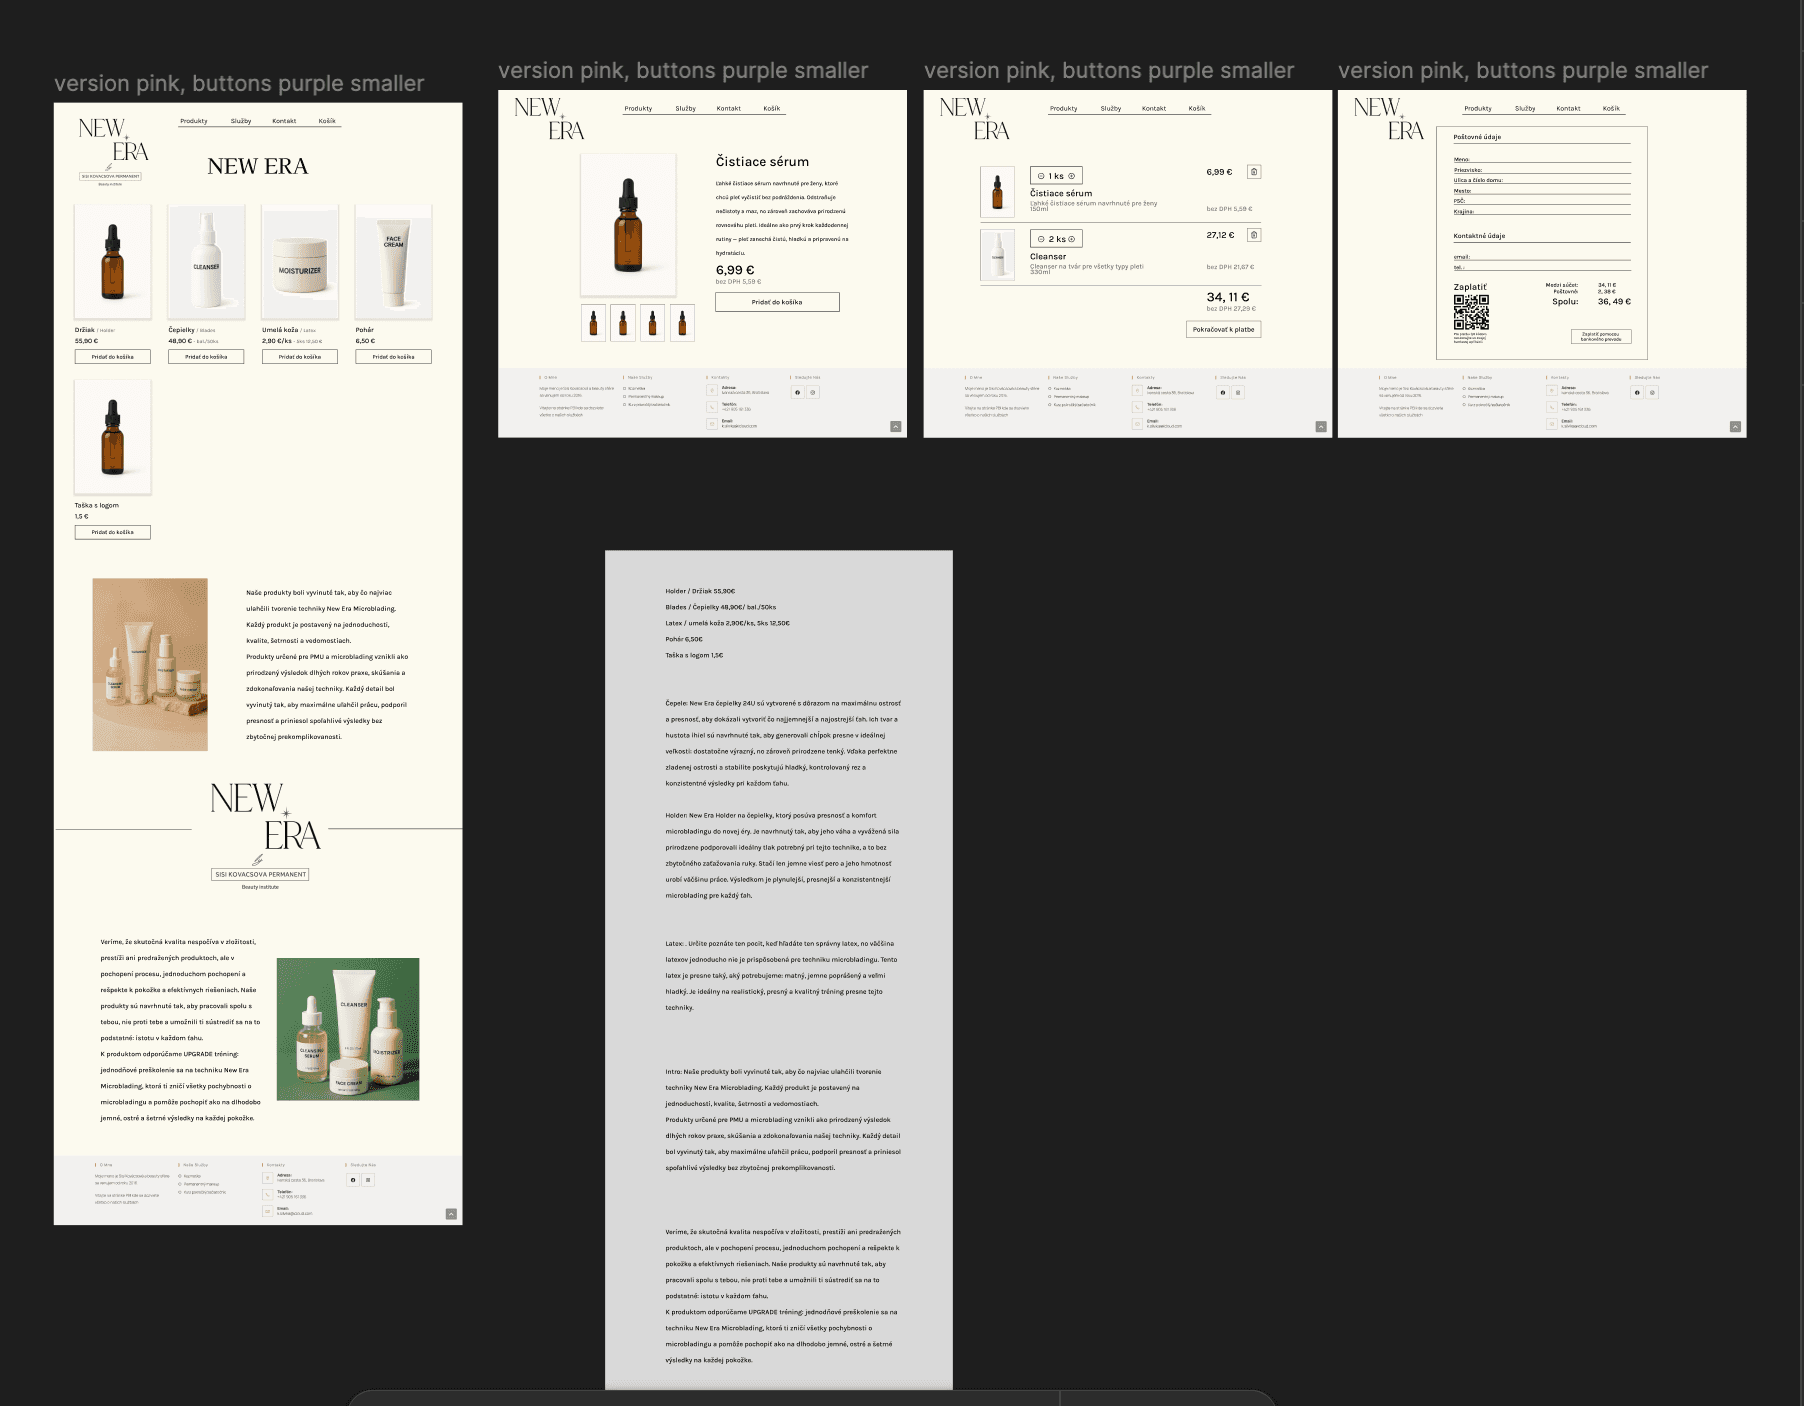Open Facebook via footer social icon
The width and height of the screenshot is (1804, 1406).
tap(797, 392)
